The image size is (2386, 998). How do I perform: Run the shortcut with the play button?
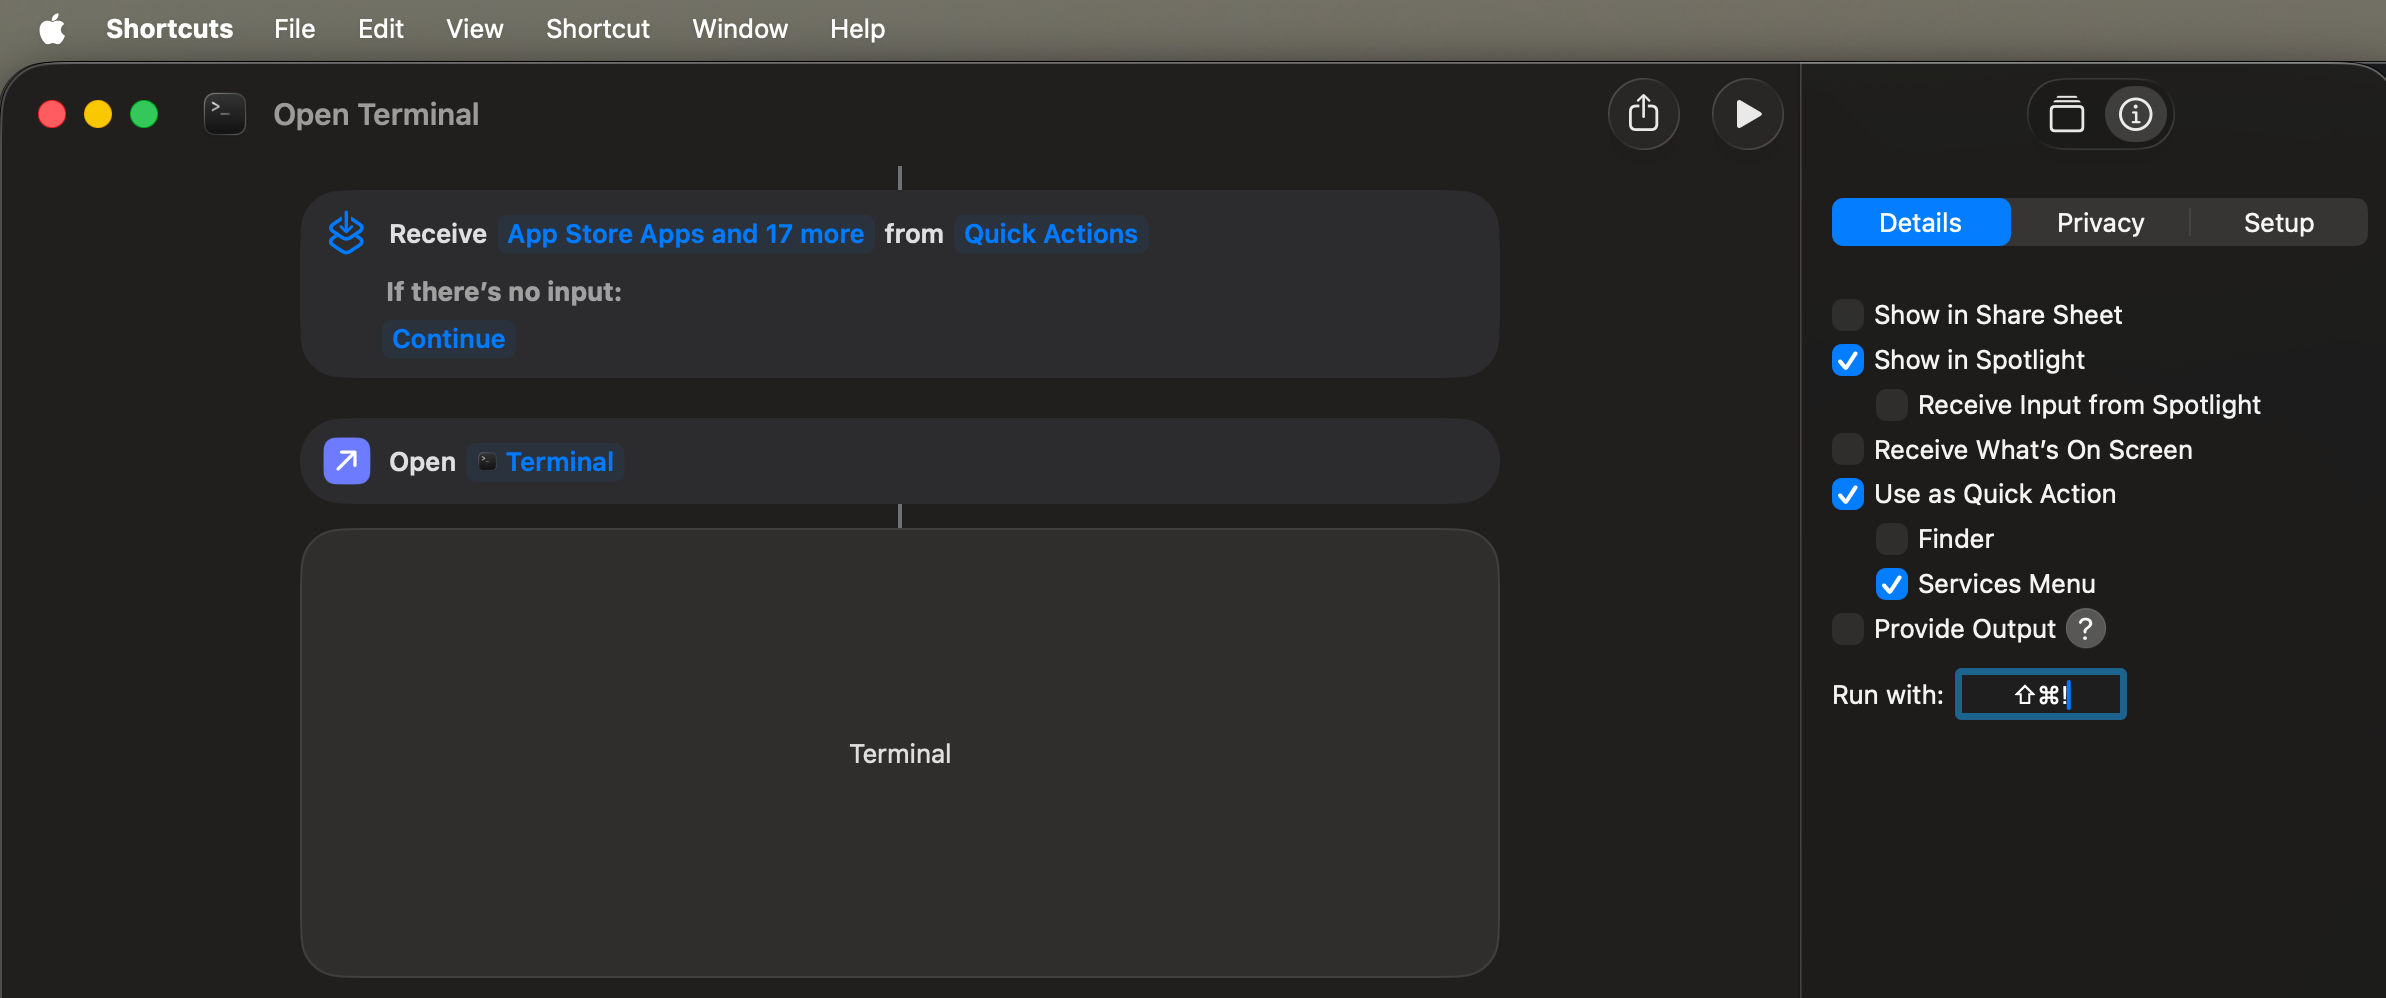tap(1747, 114)
